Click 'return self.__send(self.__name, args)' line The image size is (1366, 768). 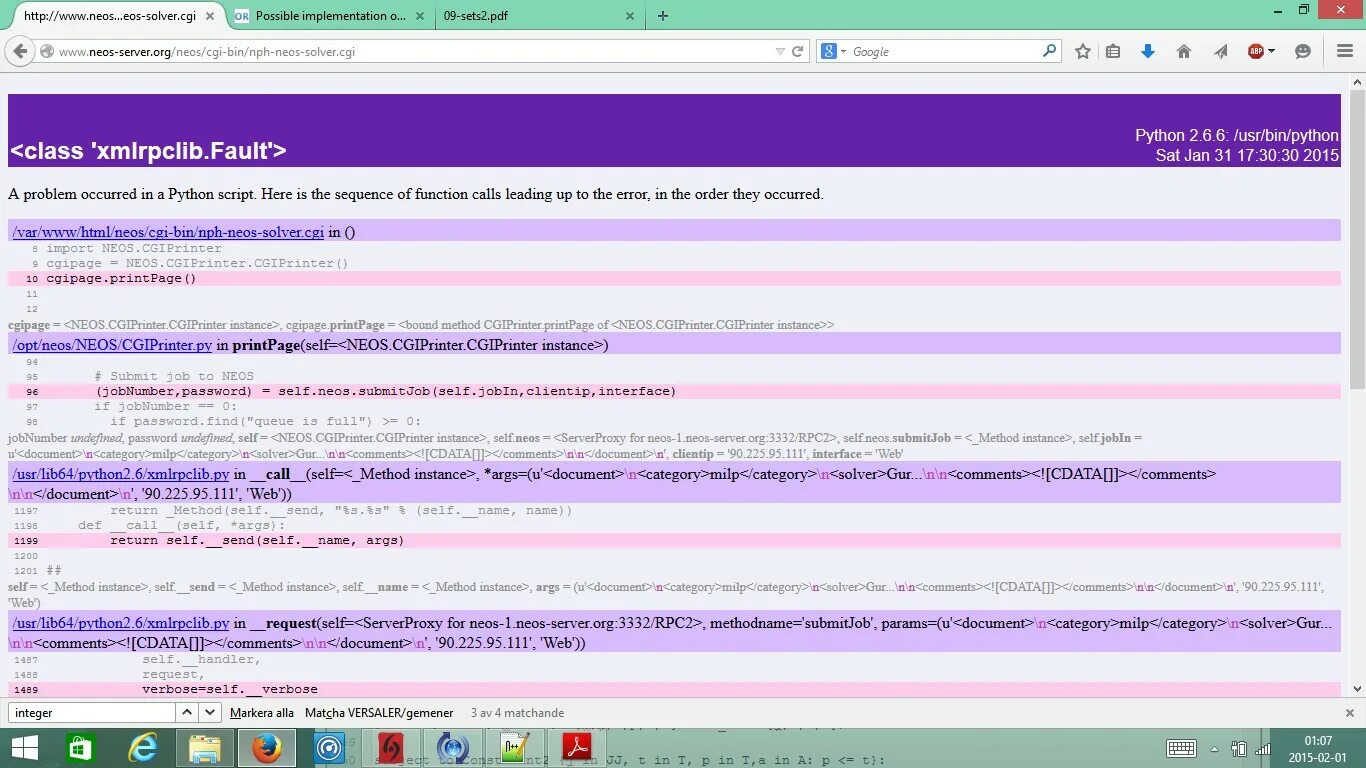click(257, 540)
